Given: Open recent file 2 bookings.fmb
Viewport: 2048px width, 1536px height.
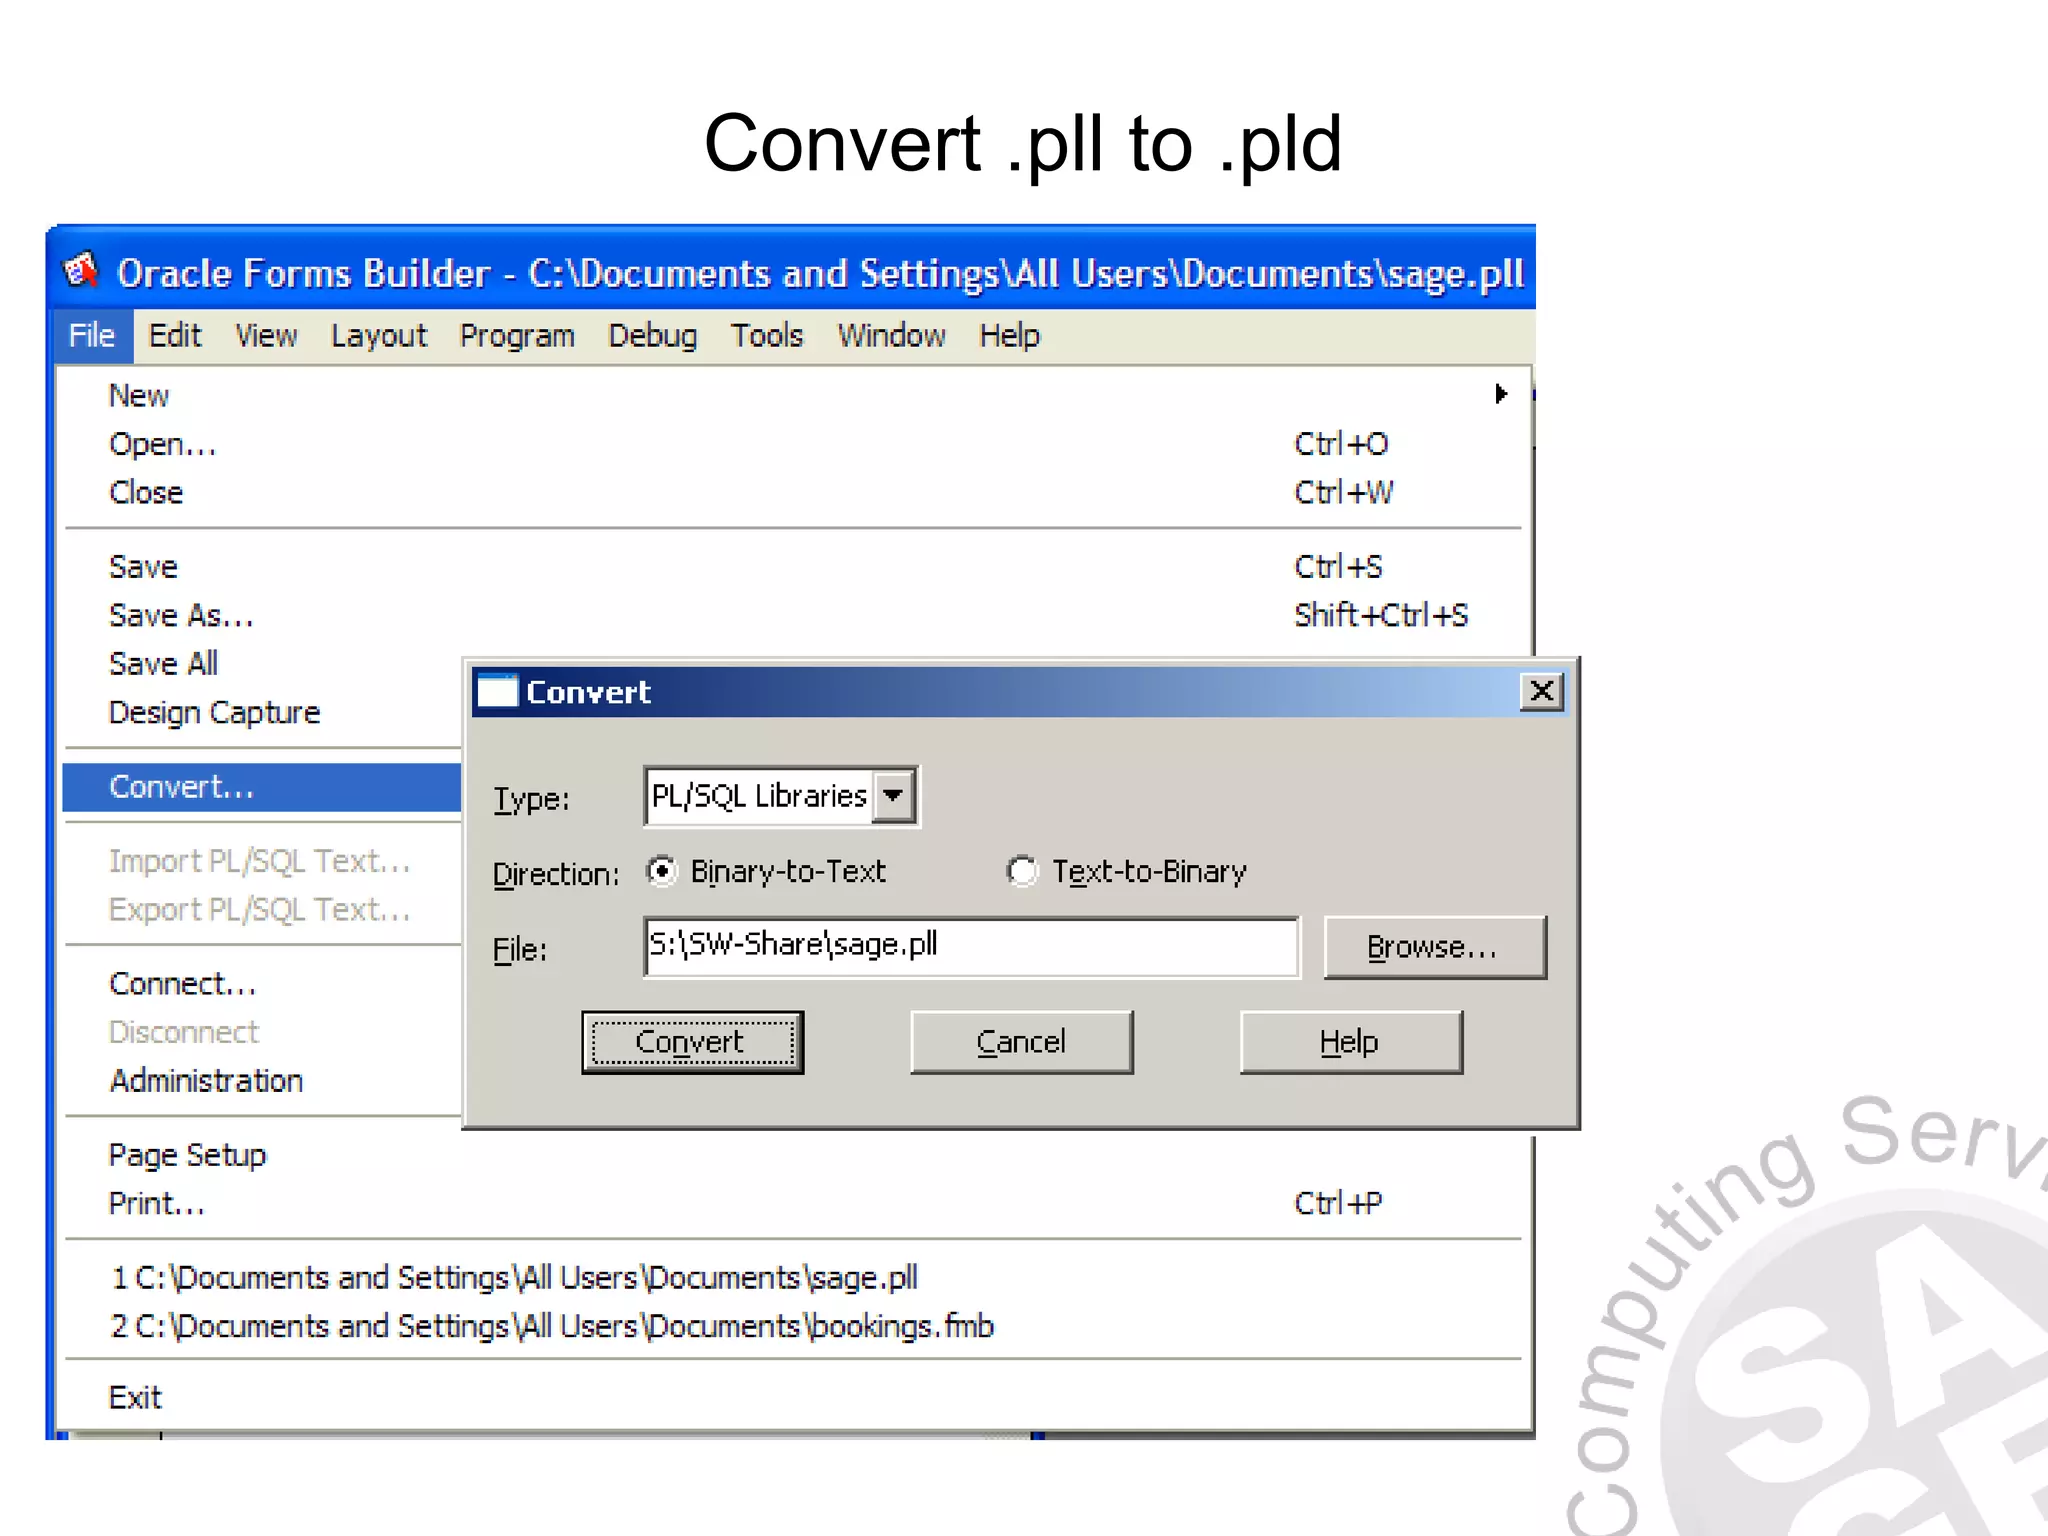Looking at the screenshot, I should pos(795,1326).
